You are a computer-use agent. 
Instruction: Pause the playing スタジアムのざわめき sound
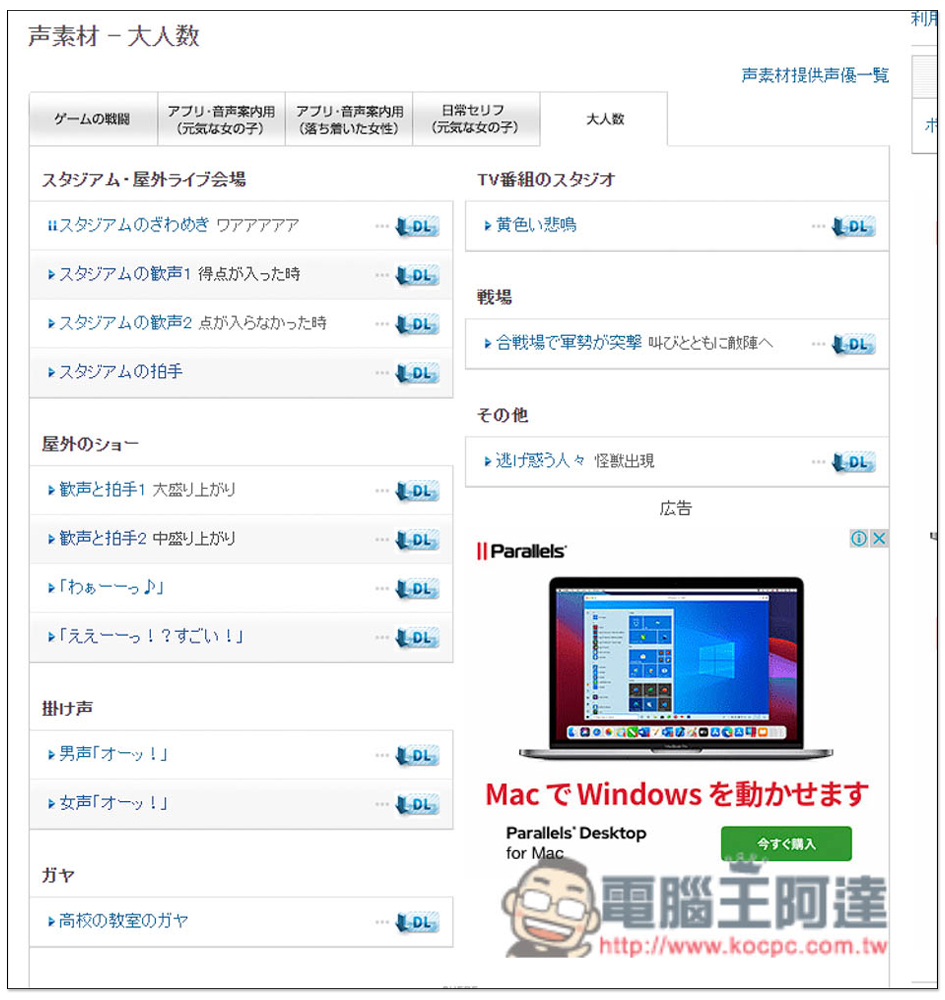point(52,226)
